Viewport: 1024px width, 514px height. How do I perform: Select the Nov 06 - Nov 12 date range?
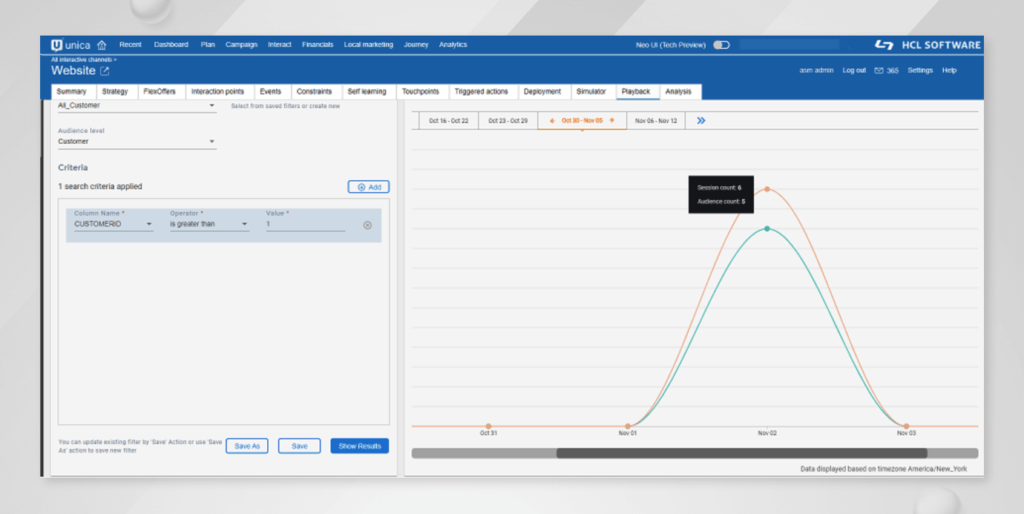click(656, 121)
